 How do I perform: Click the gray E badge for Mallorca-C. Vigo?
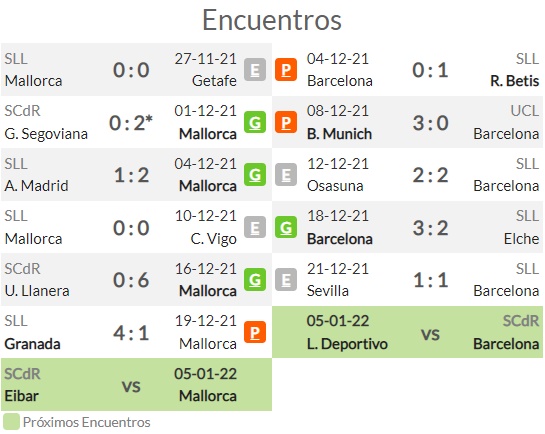coord(255,227)
